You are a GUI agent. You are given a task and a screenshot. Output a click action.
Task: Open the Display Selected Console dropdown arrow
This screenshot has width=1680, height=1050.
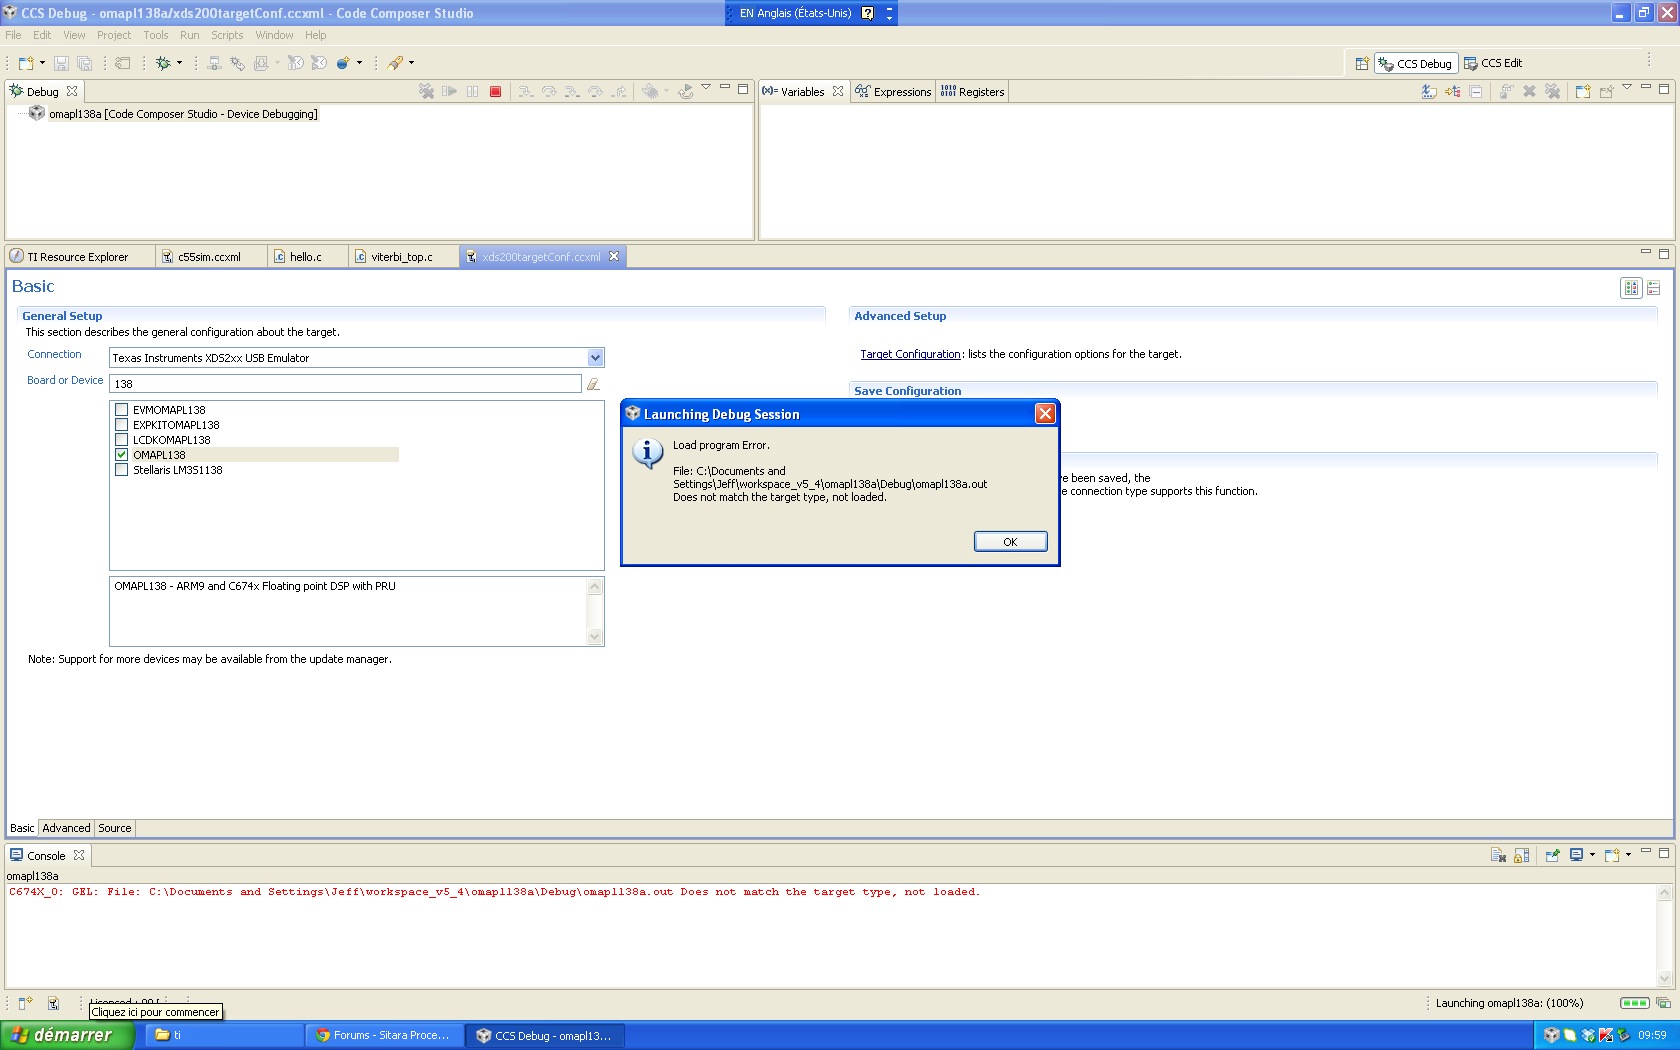tap(1592, 855)
